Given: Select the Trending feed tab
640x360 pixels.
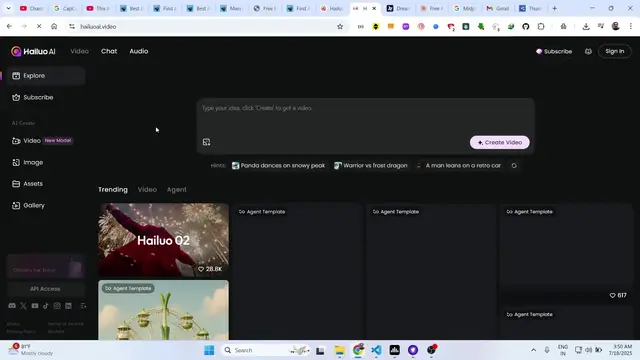Looking at the screenshot, I should click(x=113, y=190).
